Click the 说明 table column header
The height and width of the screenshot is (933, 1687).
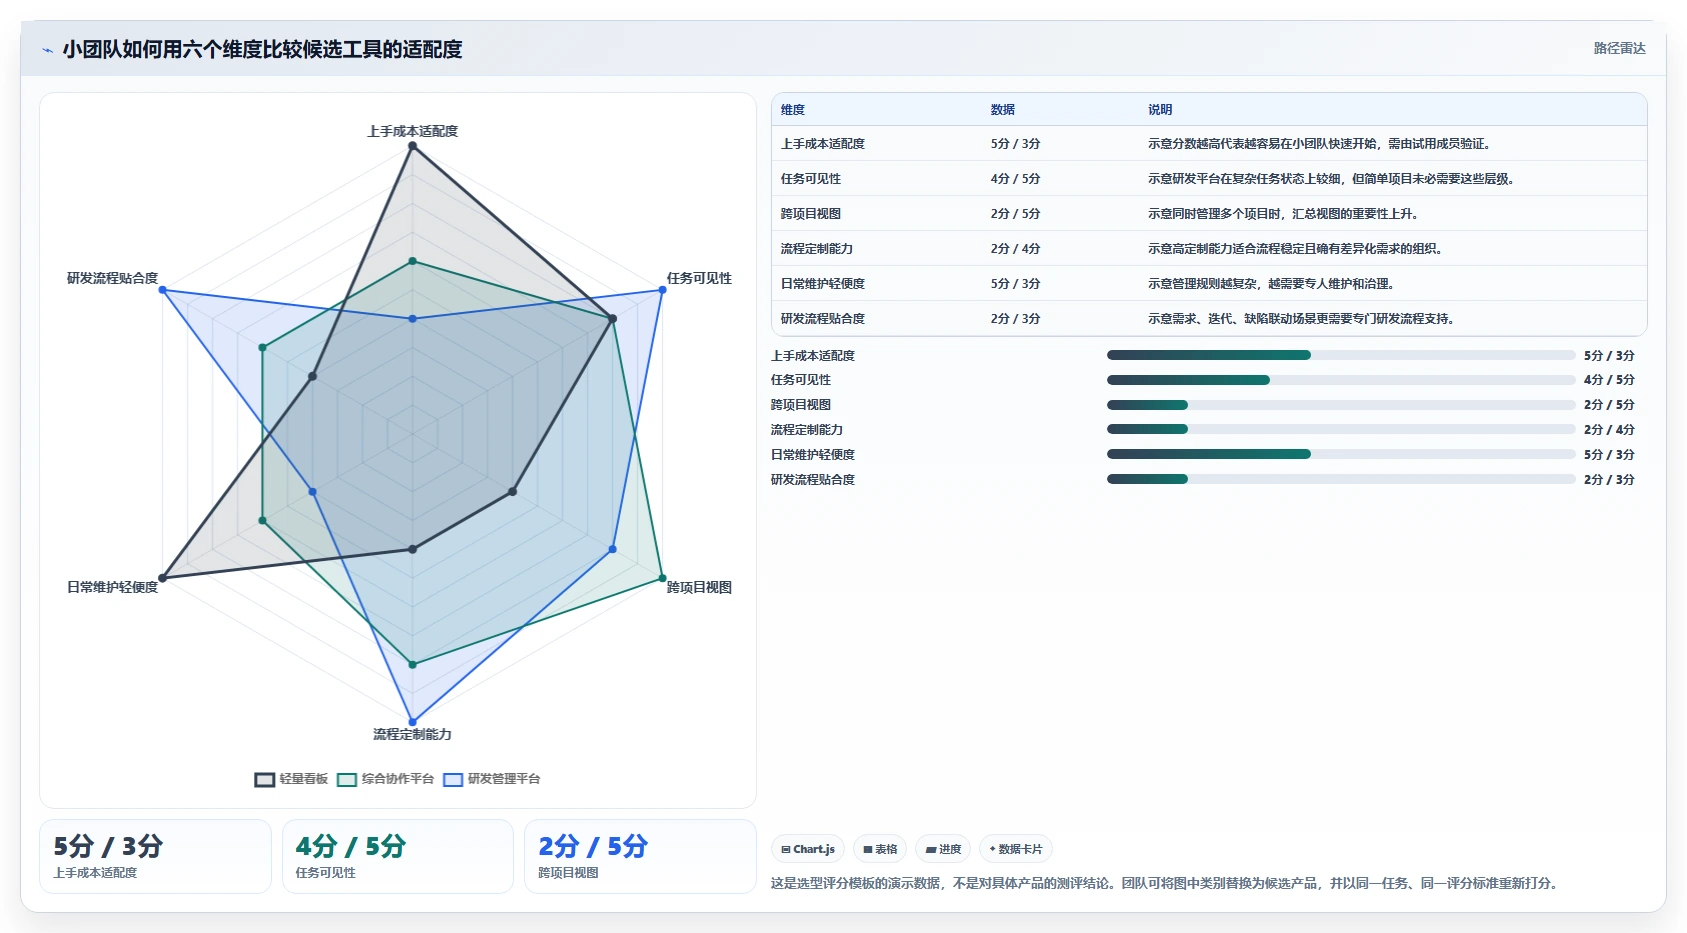click(x=1160, y=110)
